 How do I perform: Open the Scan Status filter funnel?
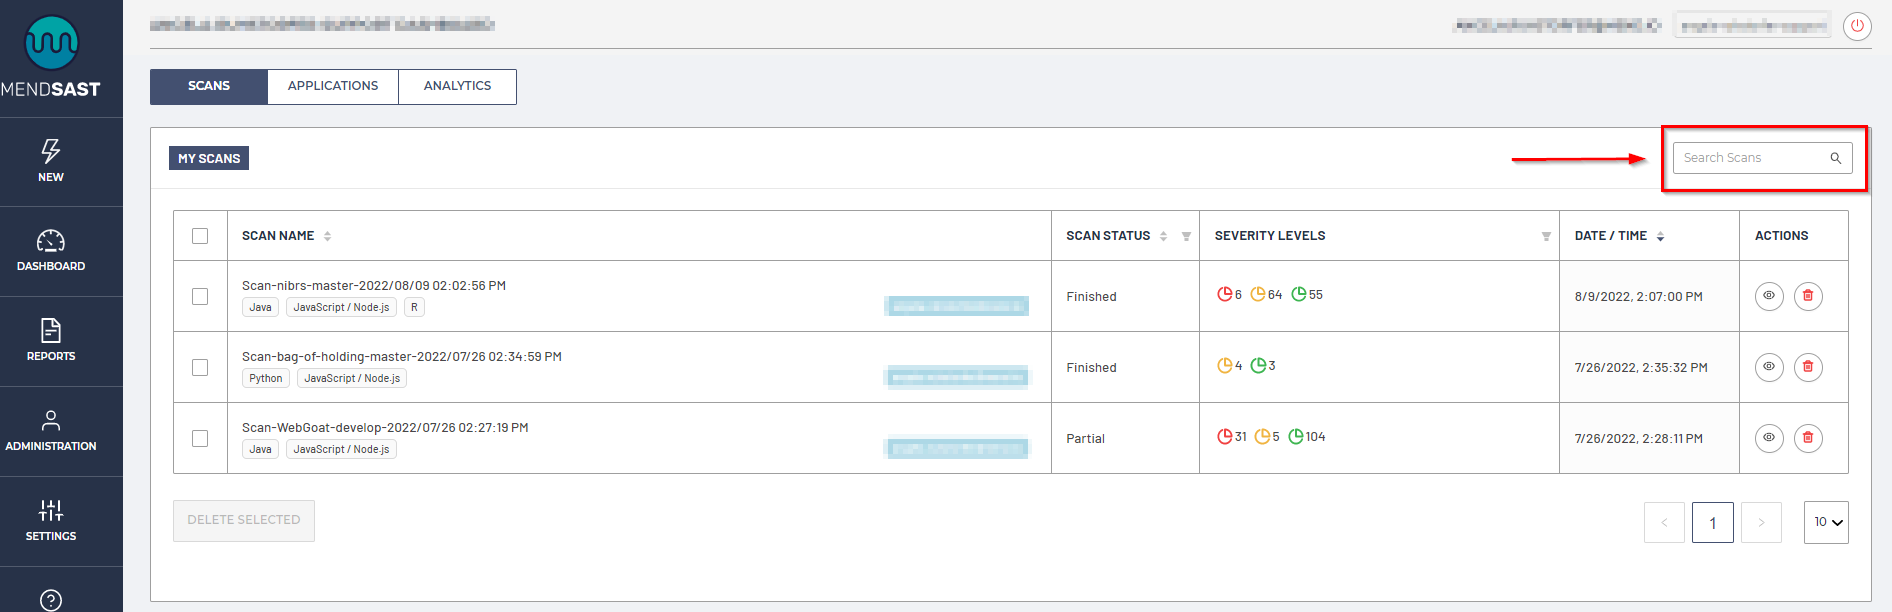[1186, 237]
